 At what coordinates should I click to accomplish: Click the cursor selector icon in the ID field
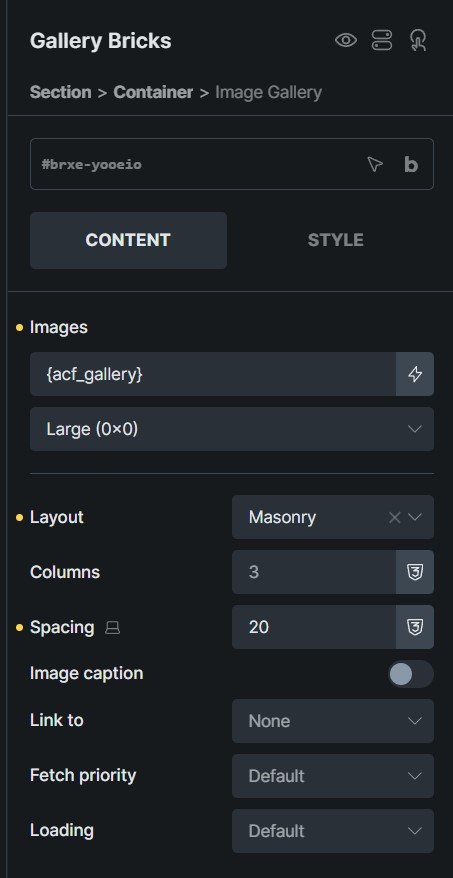click(x=375, y=164)
